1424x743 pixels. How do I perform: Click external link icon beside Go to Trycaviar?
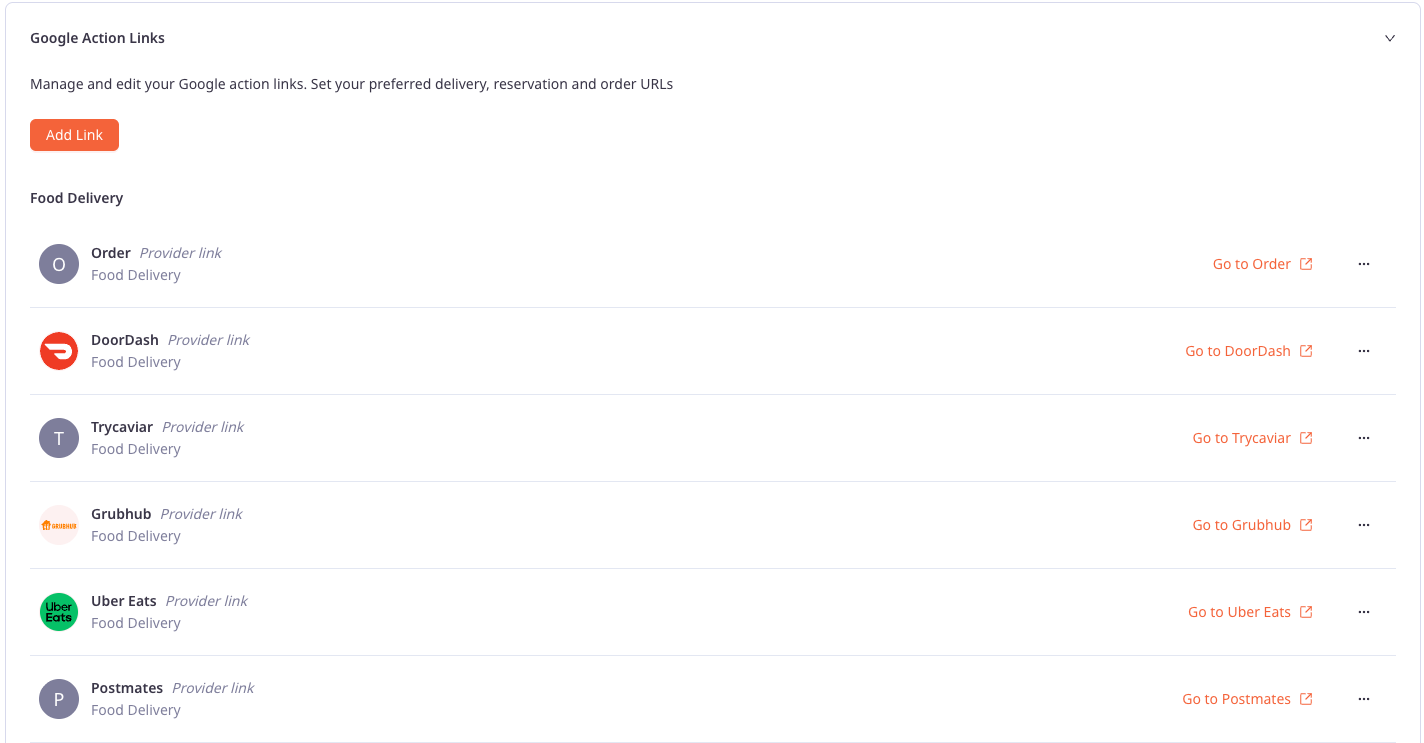pyautogui.click(x=1306, y=438)
